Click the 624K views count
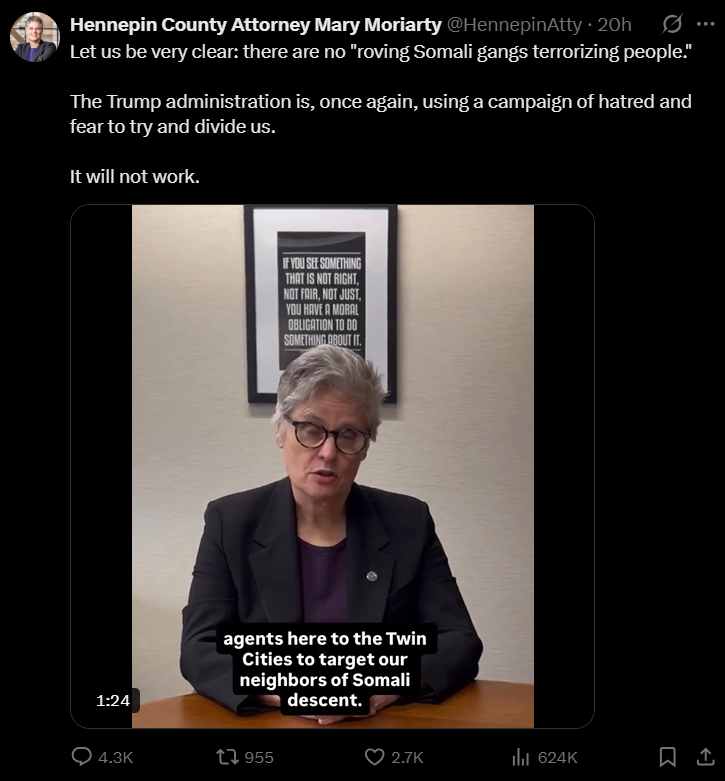725x781 pixels. (558, 758)
